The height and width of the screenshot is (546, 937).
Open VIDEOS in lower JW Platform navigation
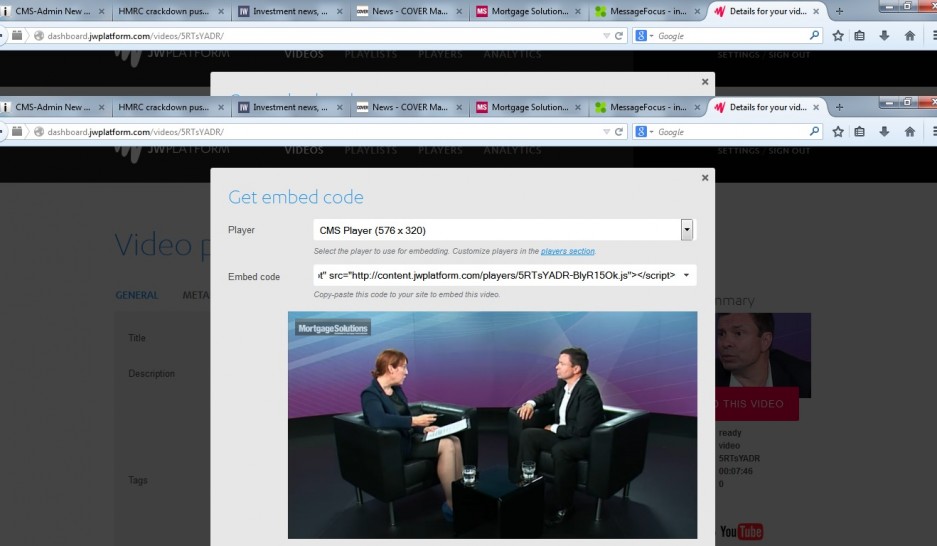(304, 151)
